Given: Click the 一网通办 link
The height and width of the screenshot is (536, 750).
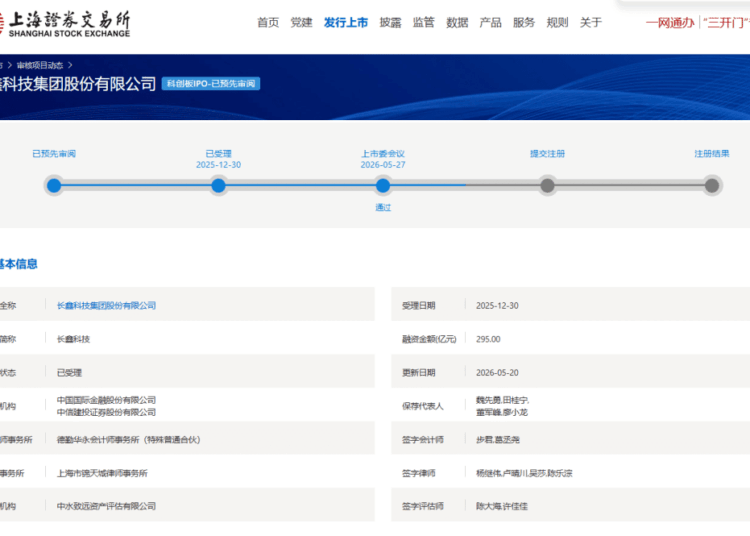Looking at the screenshot, I should (x=670, y=22).
